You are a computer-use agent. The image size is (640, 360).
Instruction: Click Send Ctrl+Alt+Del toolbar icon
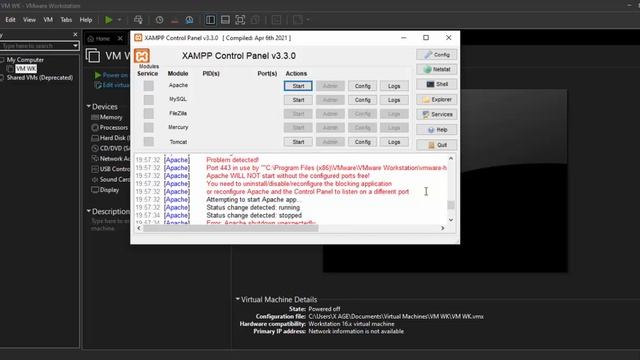(138, 20)
